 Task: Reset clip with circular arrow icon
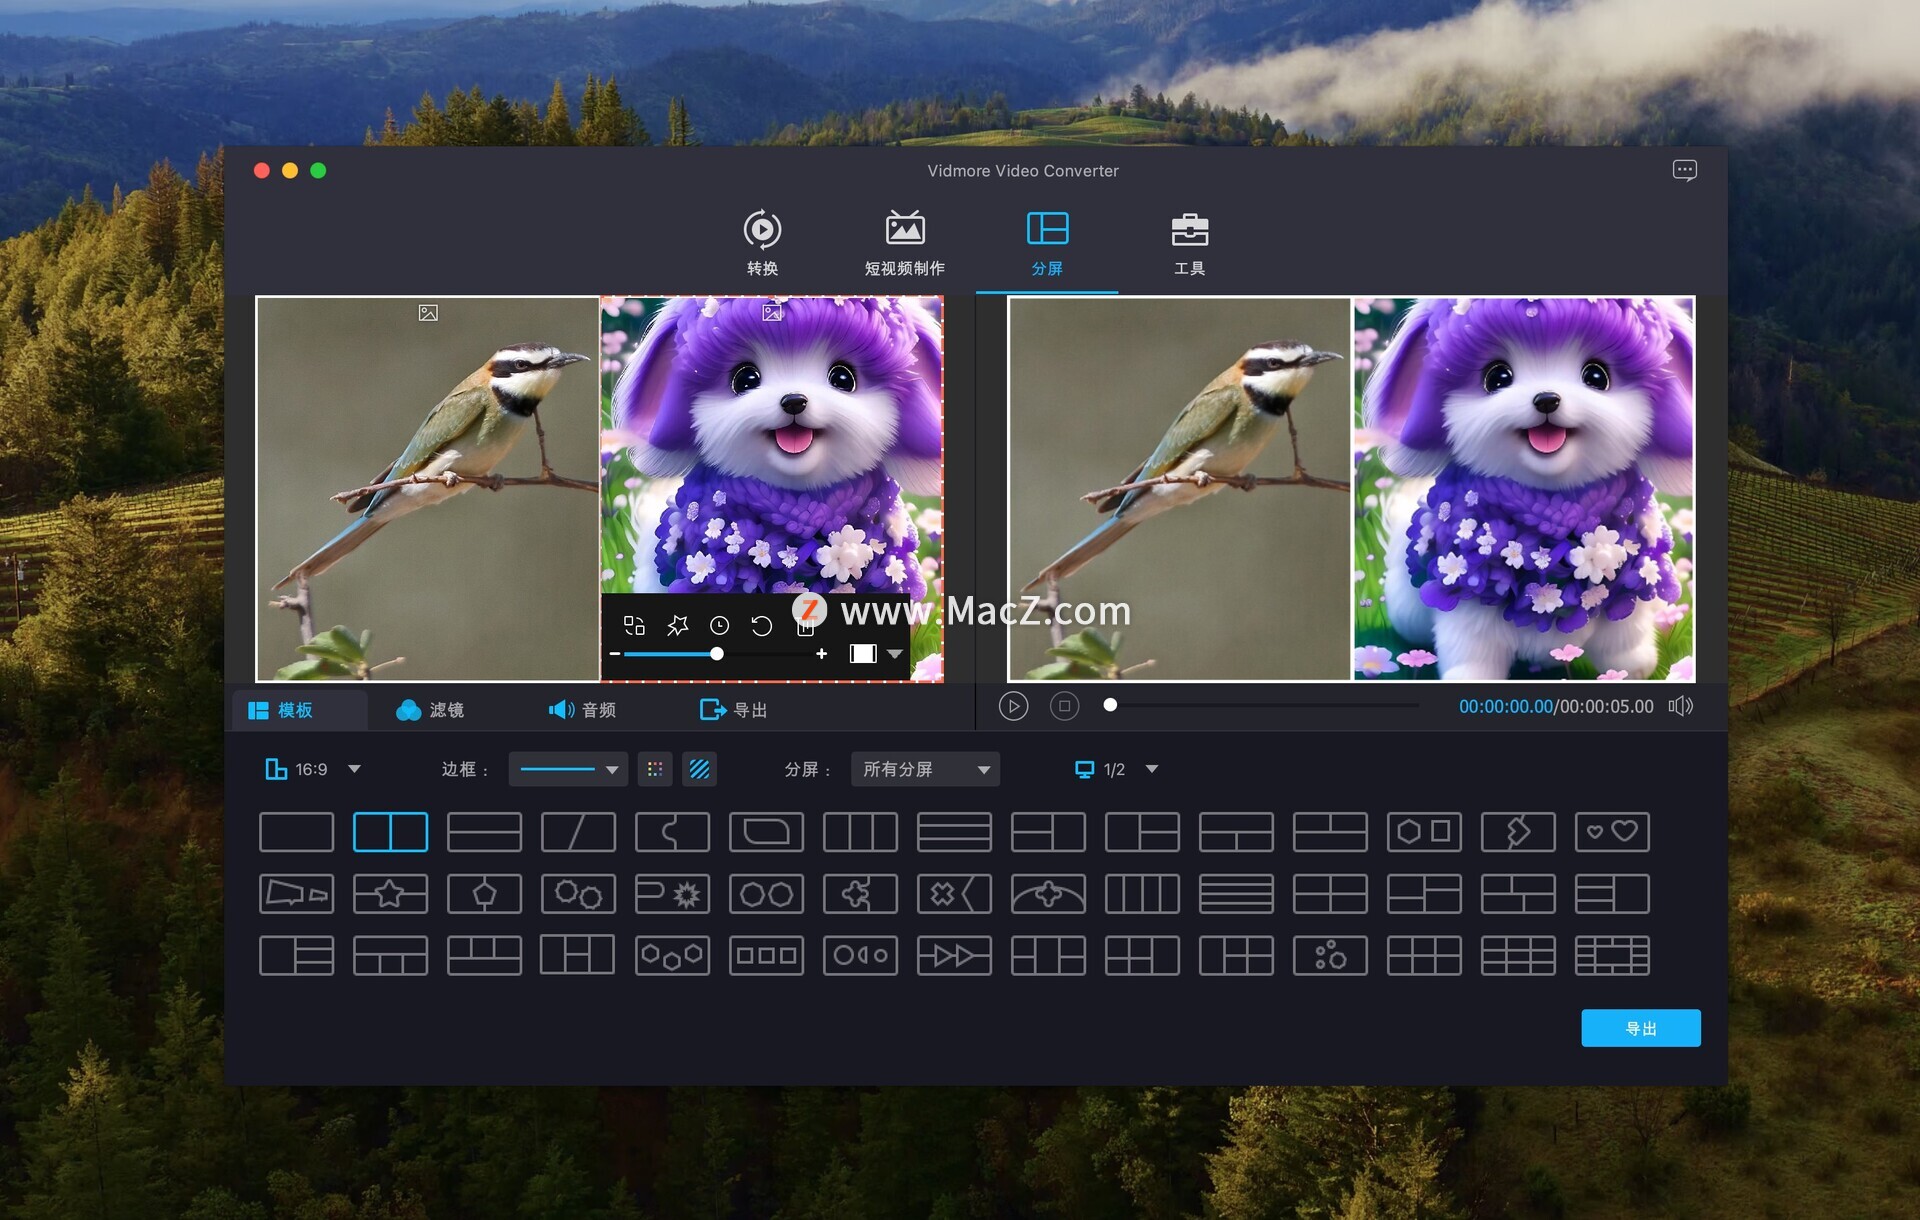click(x=761, y=626)
